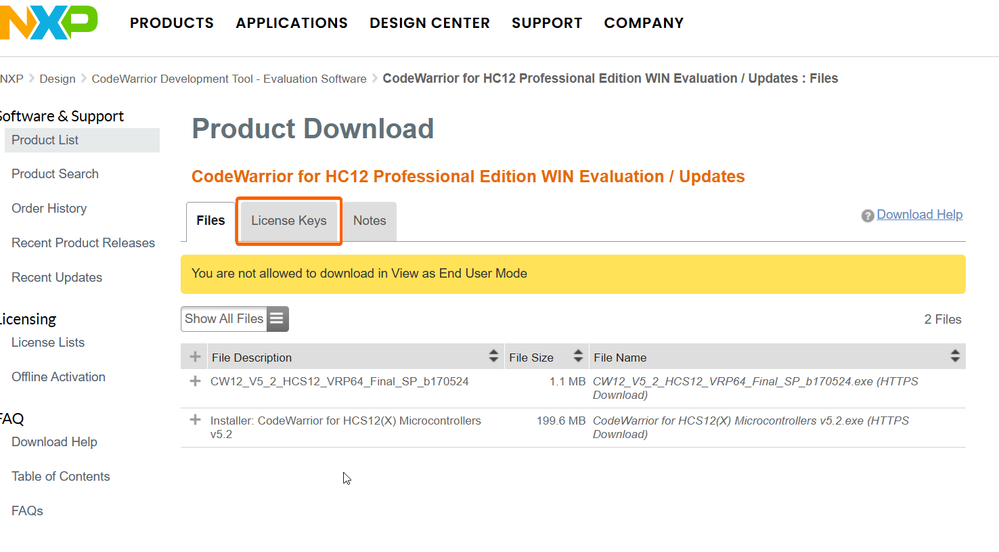
Task: Click the 1.1 MB file size cell
Action: (567, 382)
